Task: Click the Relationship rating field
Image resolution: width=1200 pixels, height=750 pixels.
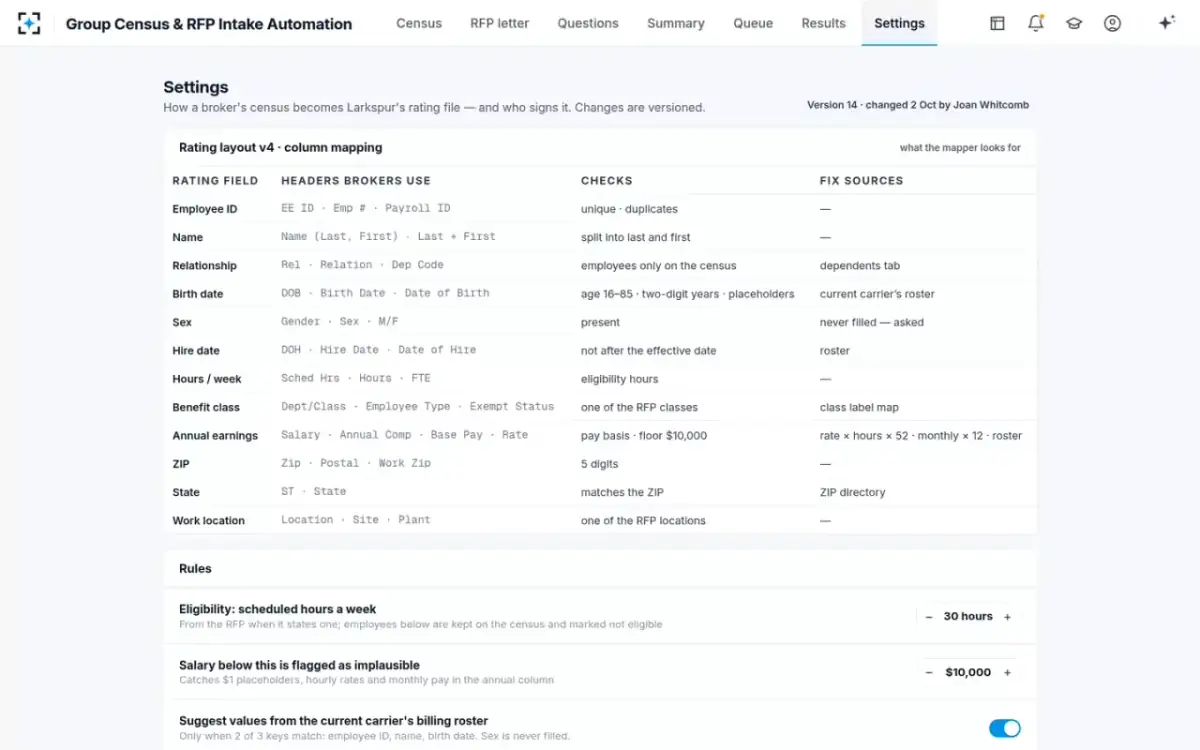Action: click(205, 266)
